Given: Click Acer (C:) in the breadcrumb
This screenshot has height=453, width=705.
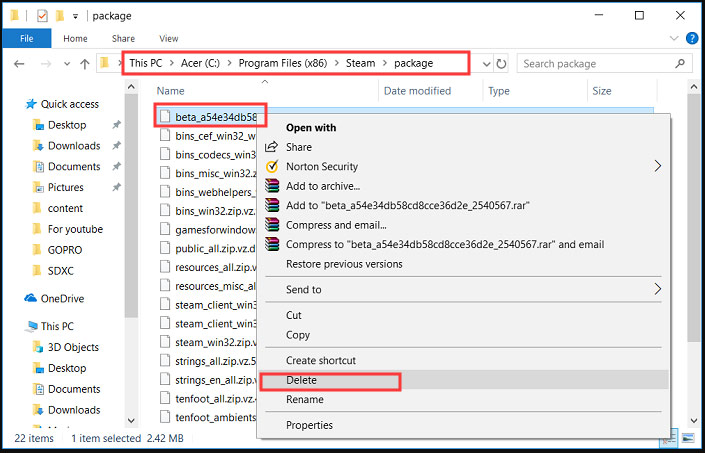Looking at the screenshot, I should [x=200, y=63].
